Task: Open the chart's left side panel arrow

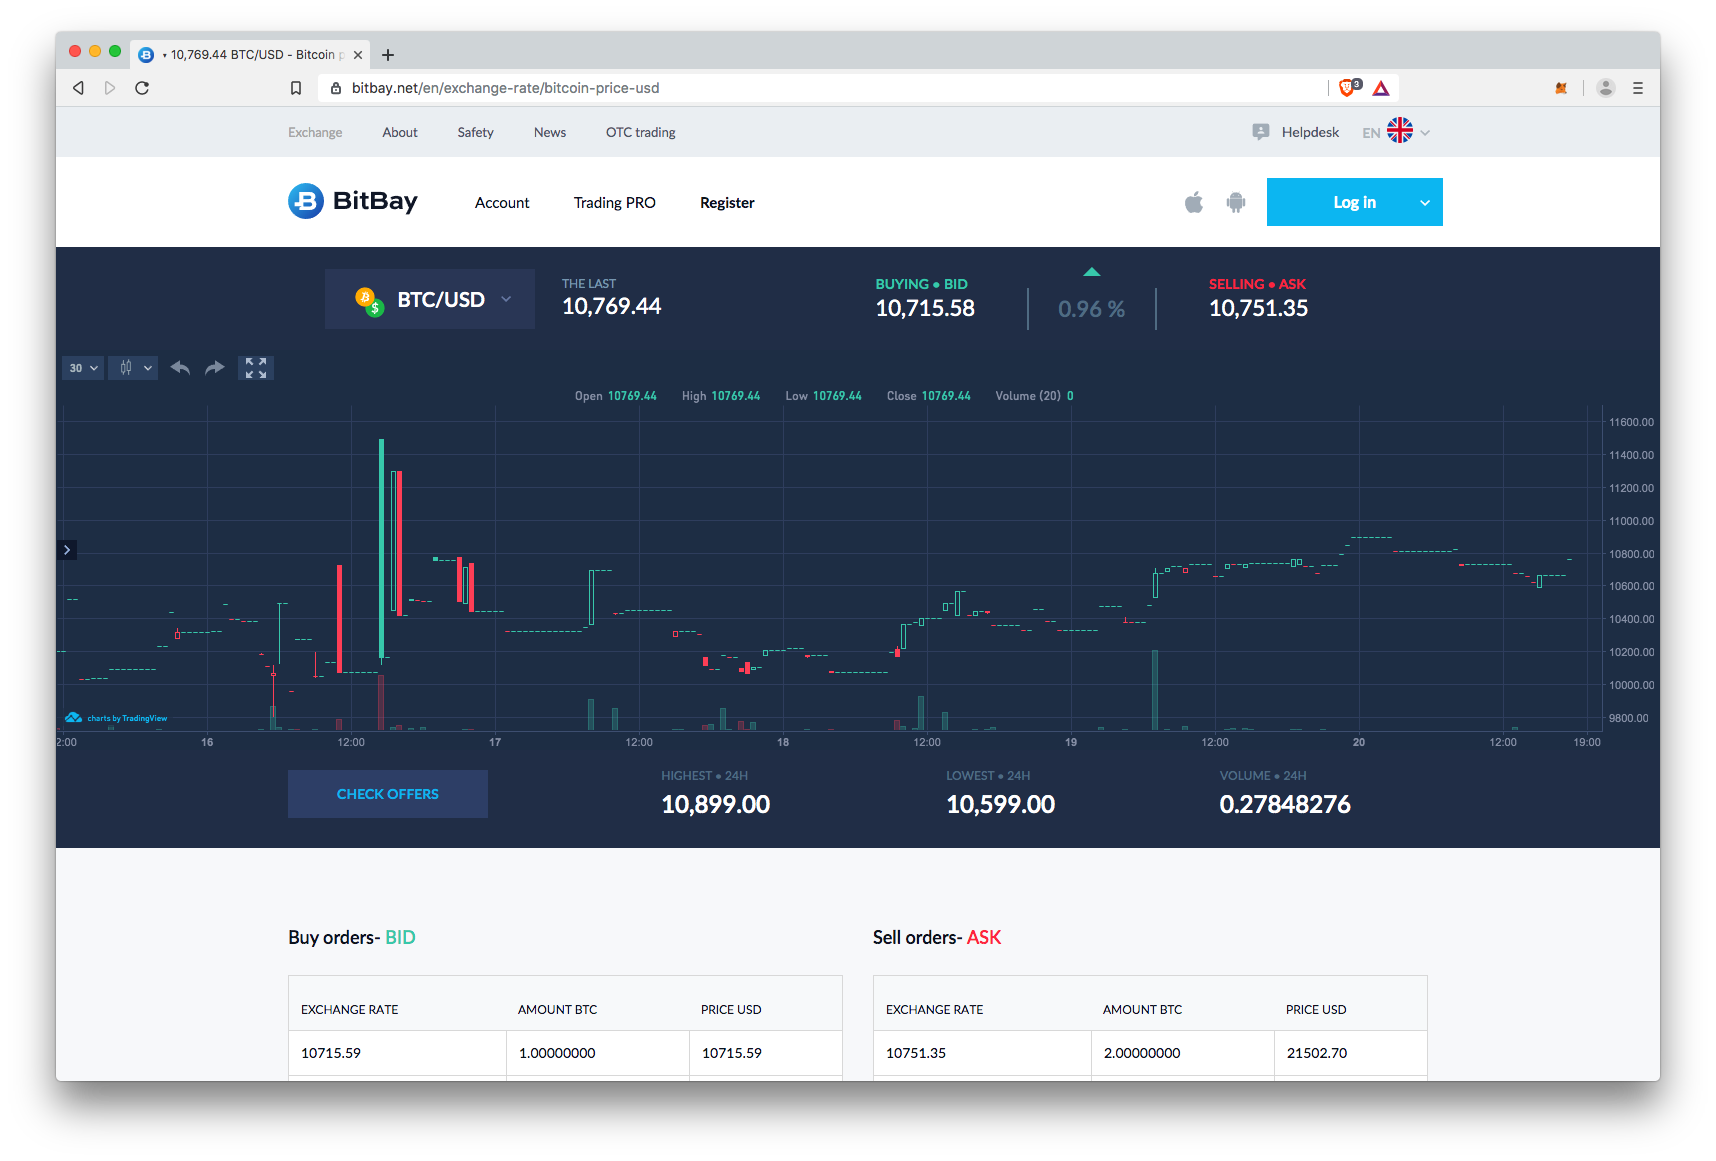Action: pyautogui.click(x=67, y=550)
